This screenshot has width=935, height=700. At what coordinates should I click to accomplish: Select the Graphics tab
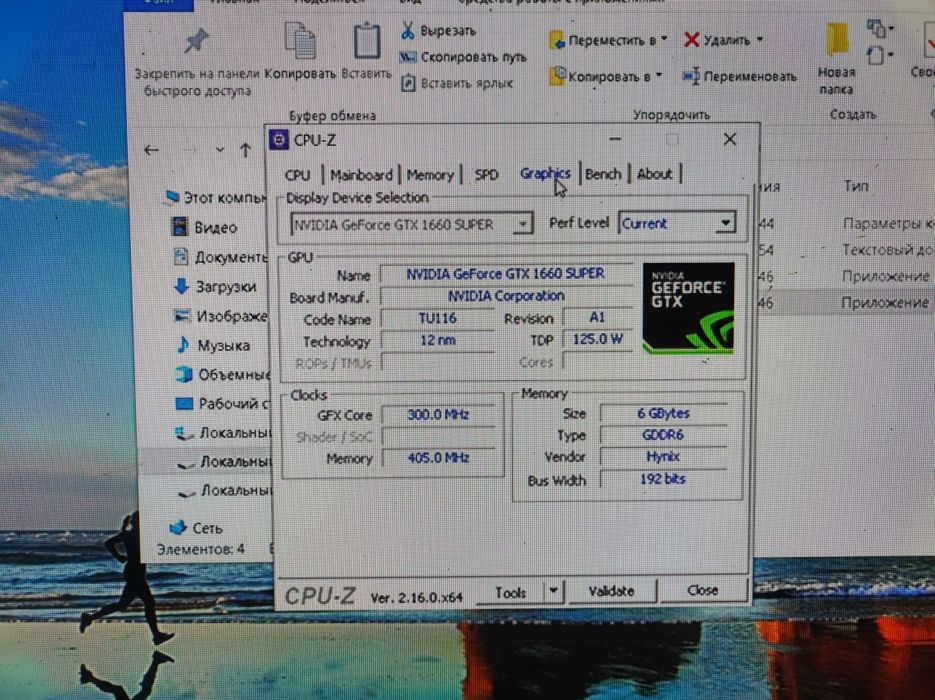pyautogui.click(x=545, y=174)
